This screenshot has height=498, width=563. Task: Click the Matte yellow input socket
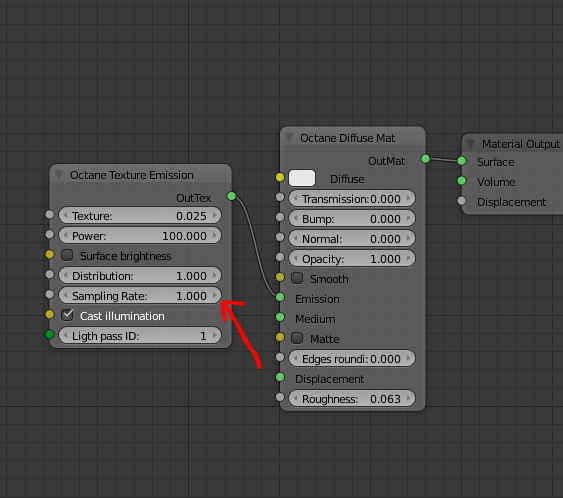(280, 337)
